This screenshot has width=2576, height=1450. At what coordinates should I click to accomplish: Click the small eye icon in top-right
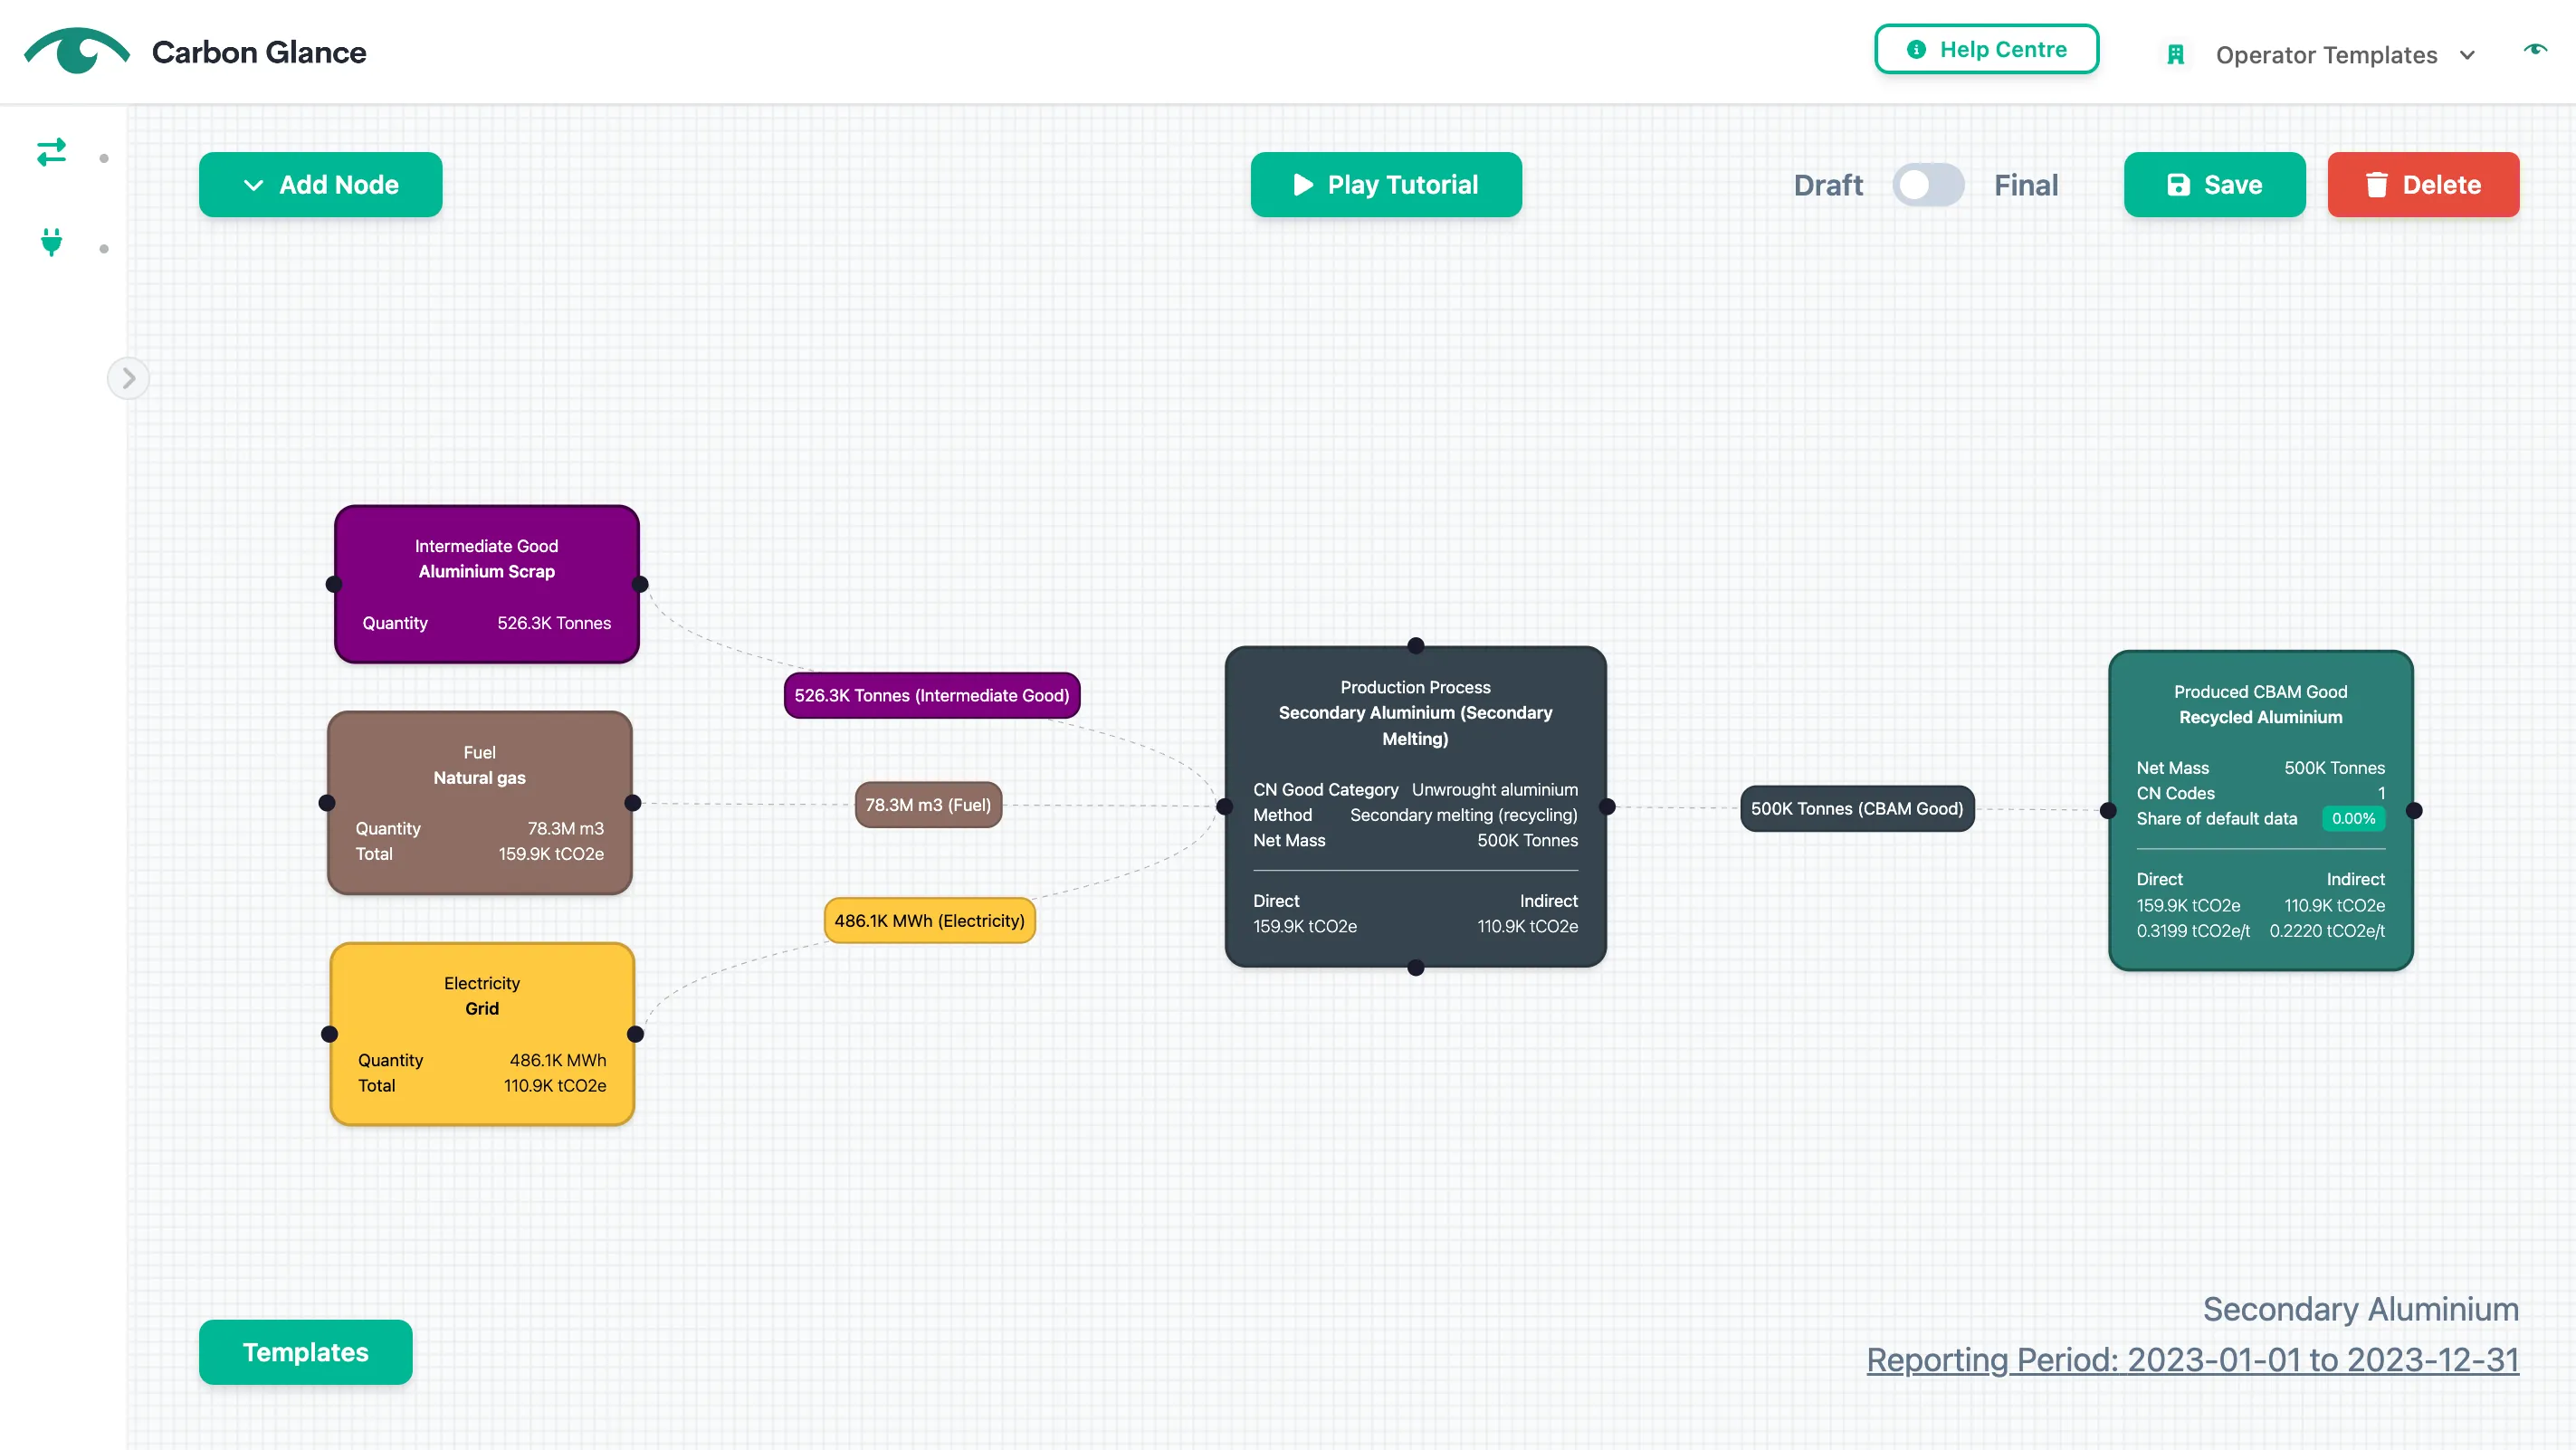point(2535,49)
